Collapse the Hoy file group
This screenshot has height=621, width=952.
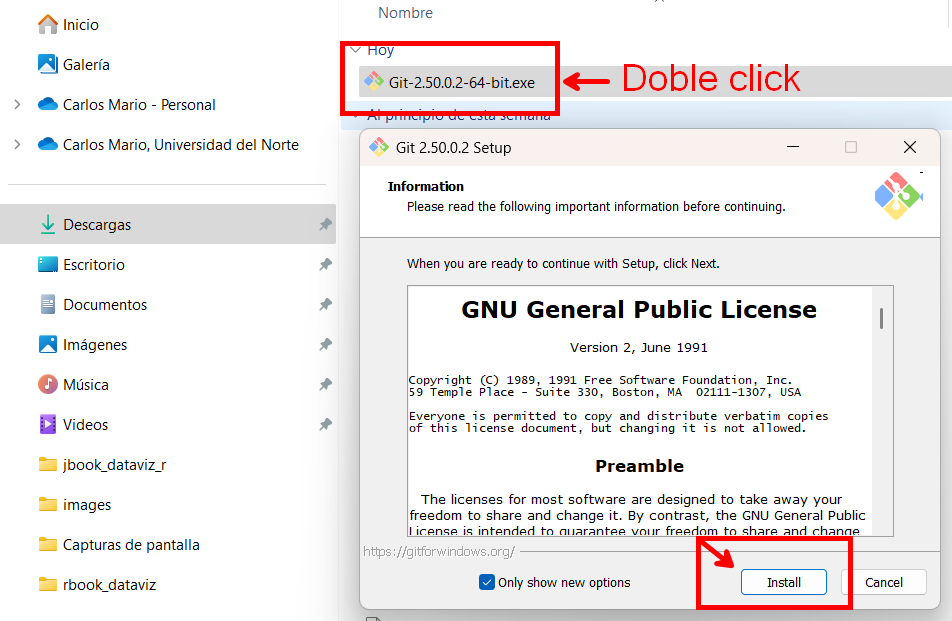click(x=357, y=48)
